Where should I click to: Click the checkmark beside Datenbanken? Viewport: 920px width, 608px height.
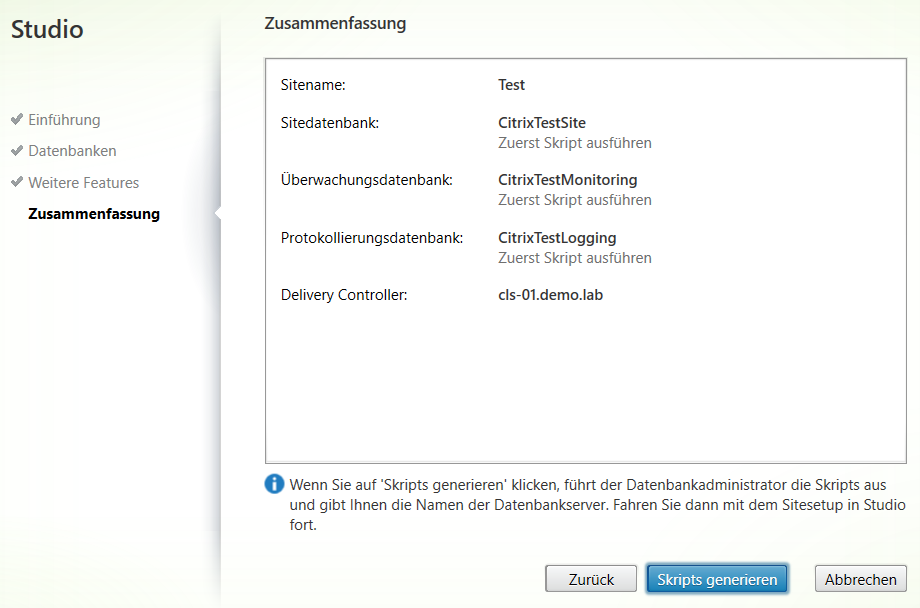point(16,150)
